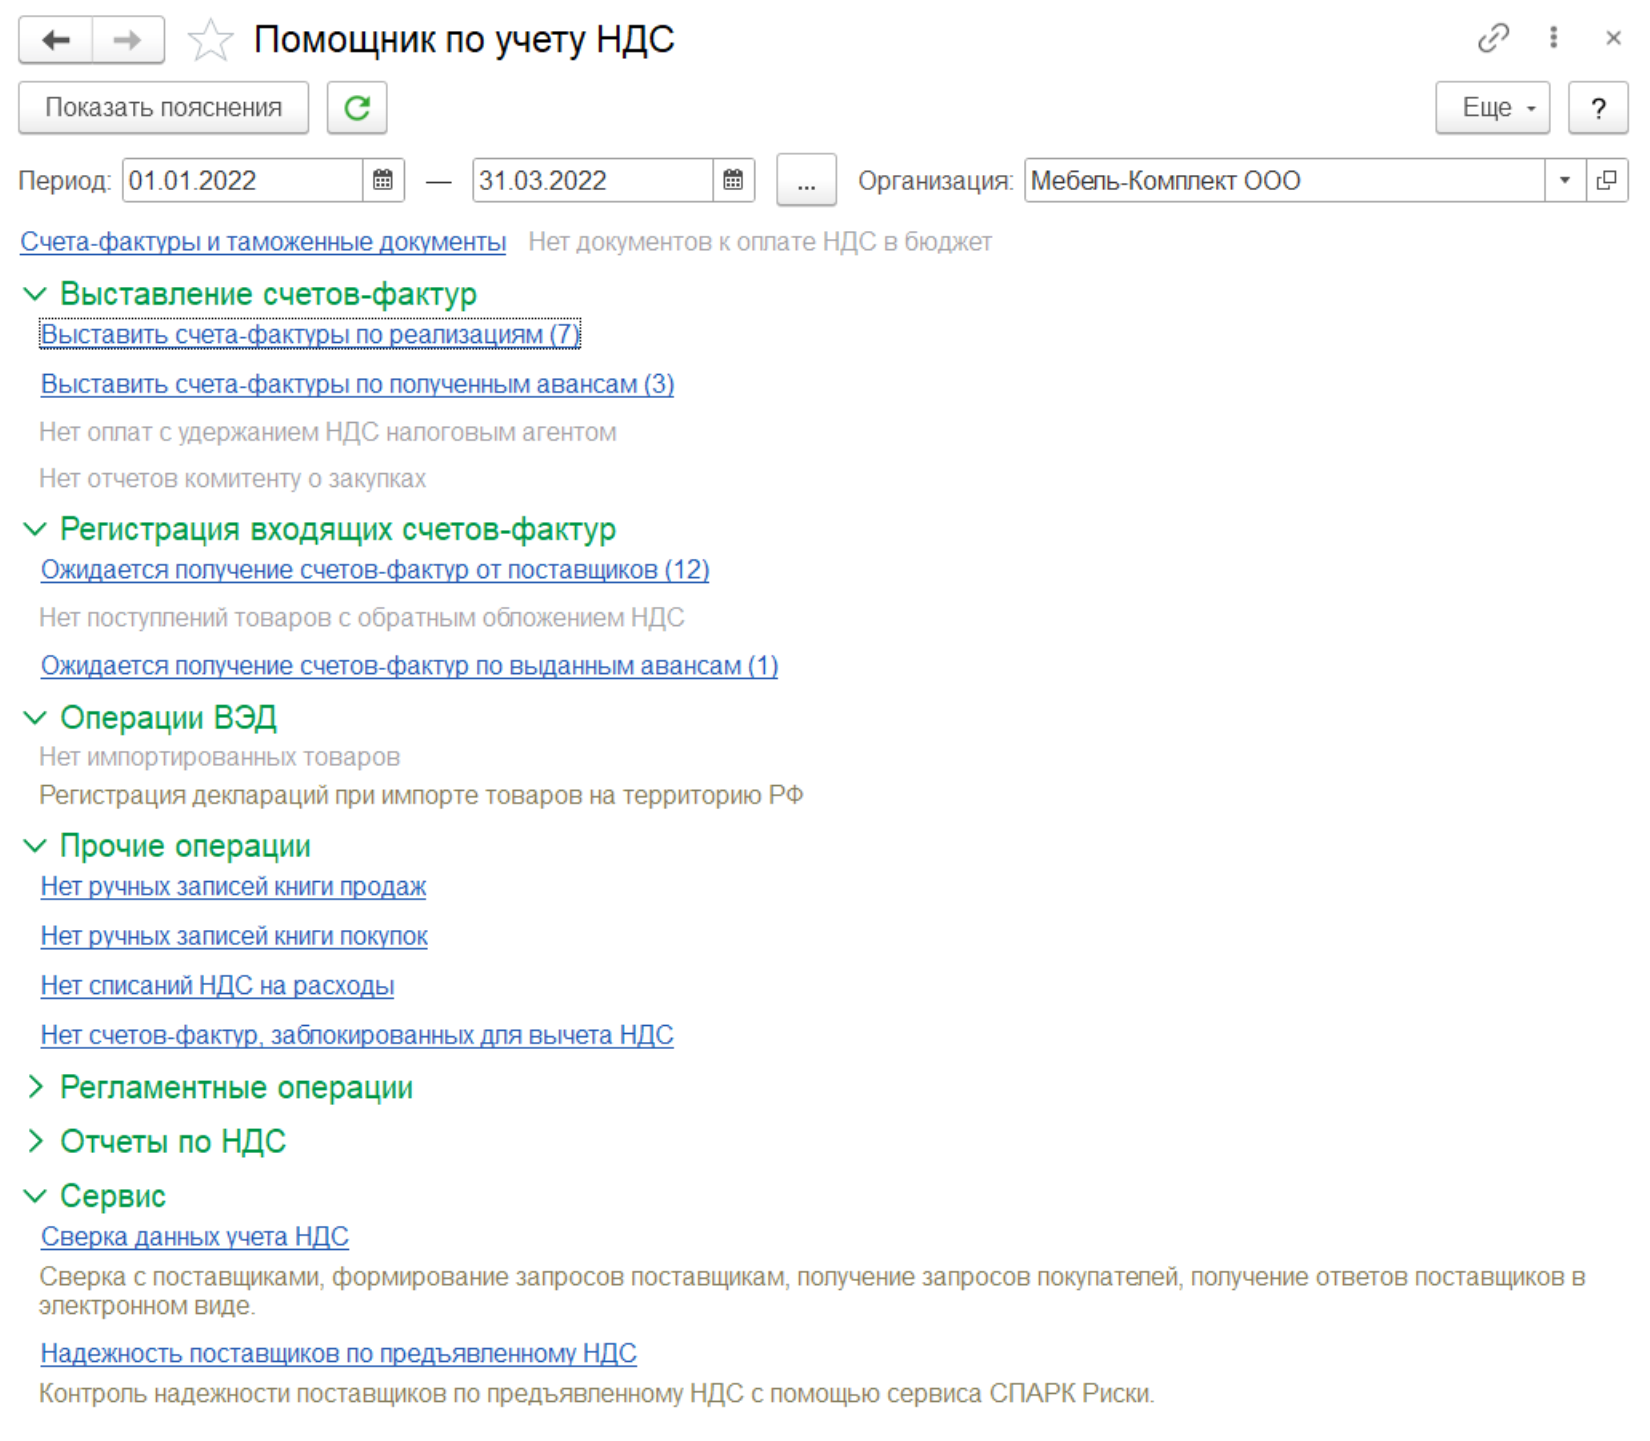This screenshot has width=1650, height=1441.
Task: Collapse the Выставление счетов-фактур section
Action: point(35,294)
